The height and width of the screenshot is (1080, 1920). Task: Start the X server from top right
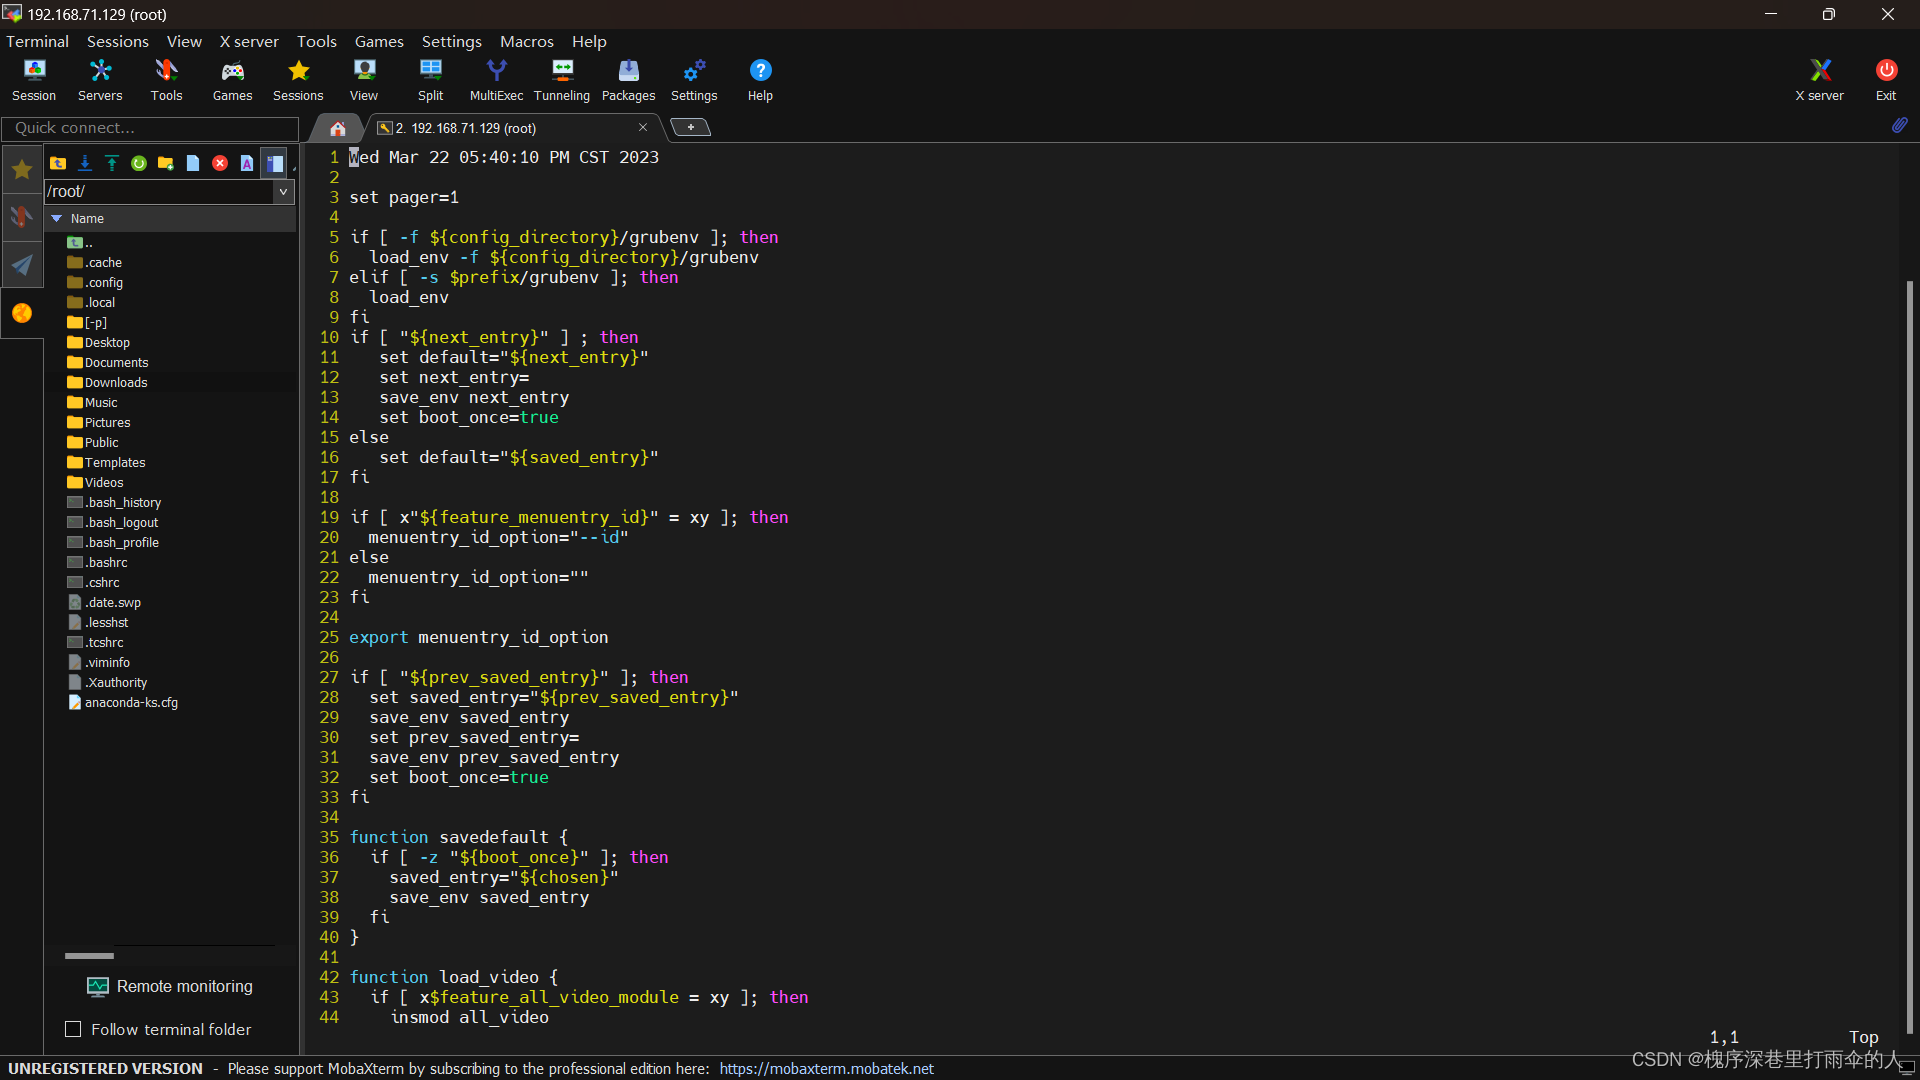click(1819, 79)
